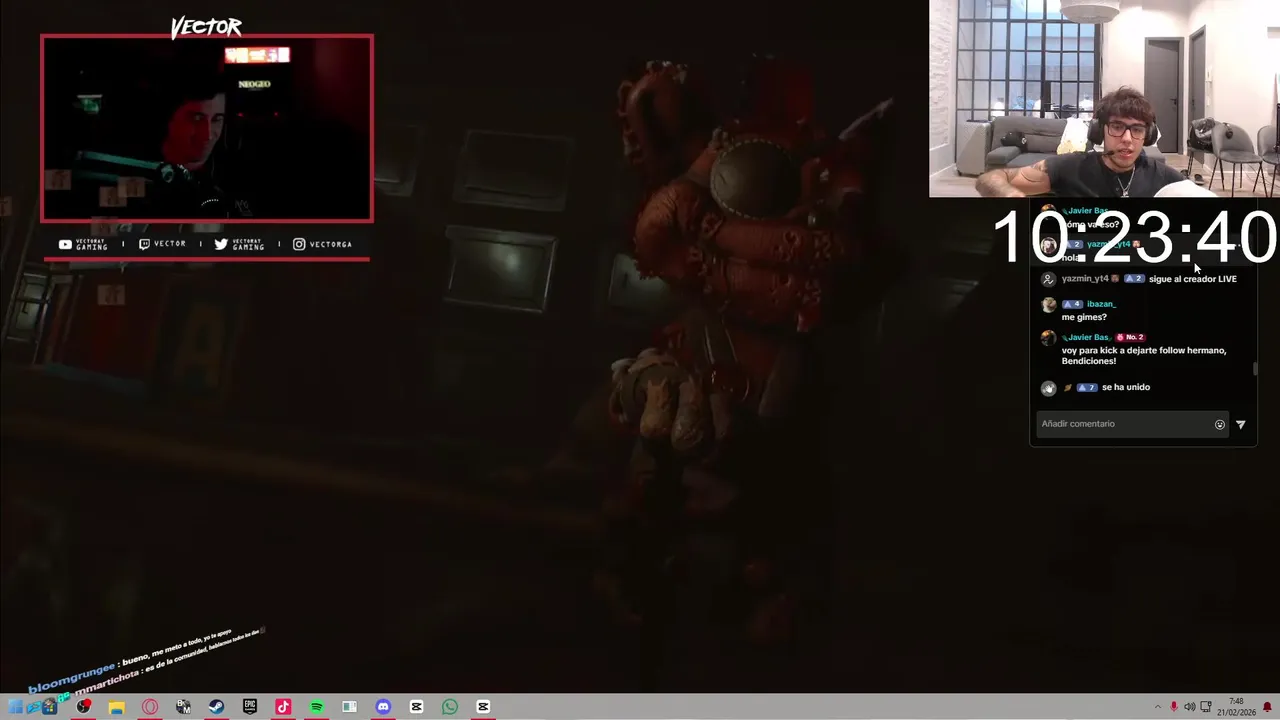
Task: Click the 'me gimes?' chat message
Action: click(1084, 317)
